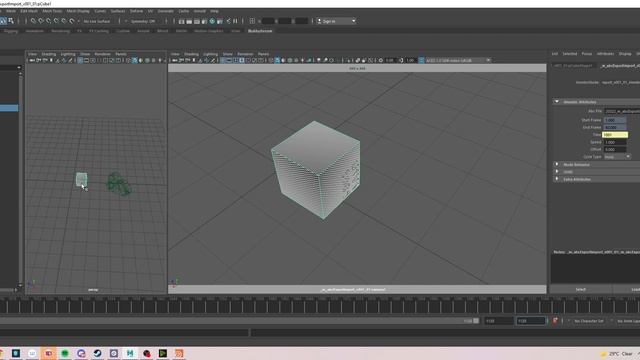This screenshot has height=360, width=640.
Task: Click Select button in Attribute Editor
Action: click(x=580, y=289)
